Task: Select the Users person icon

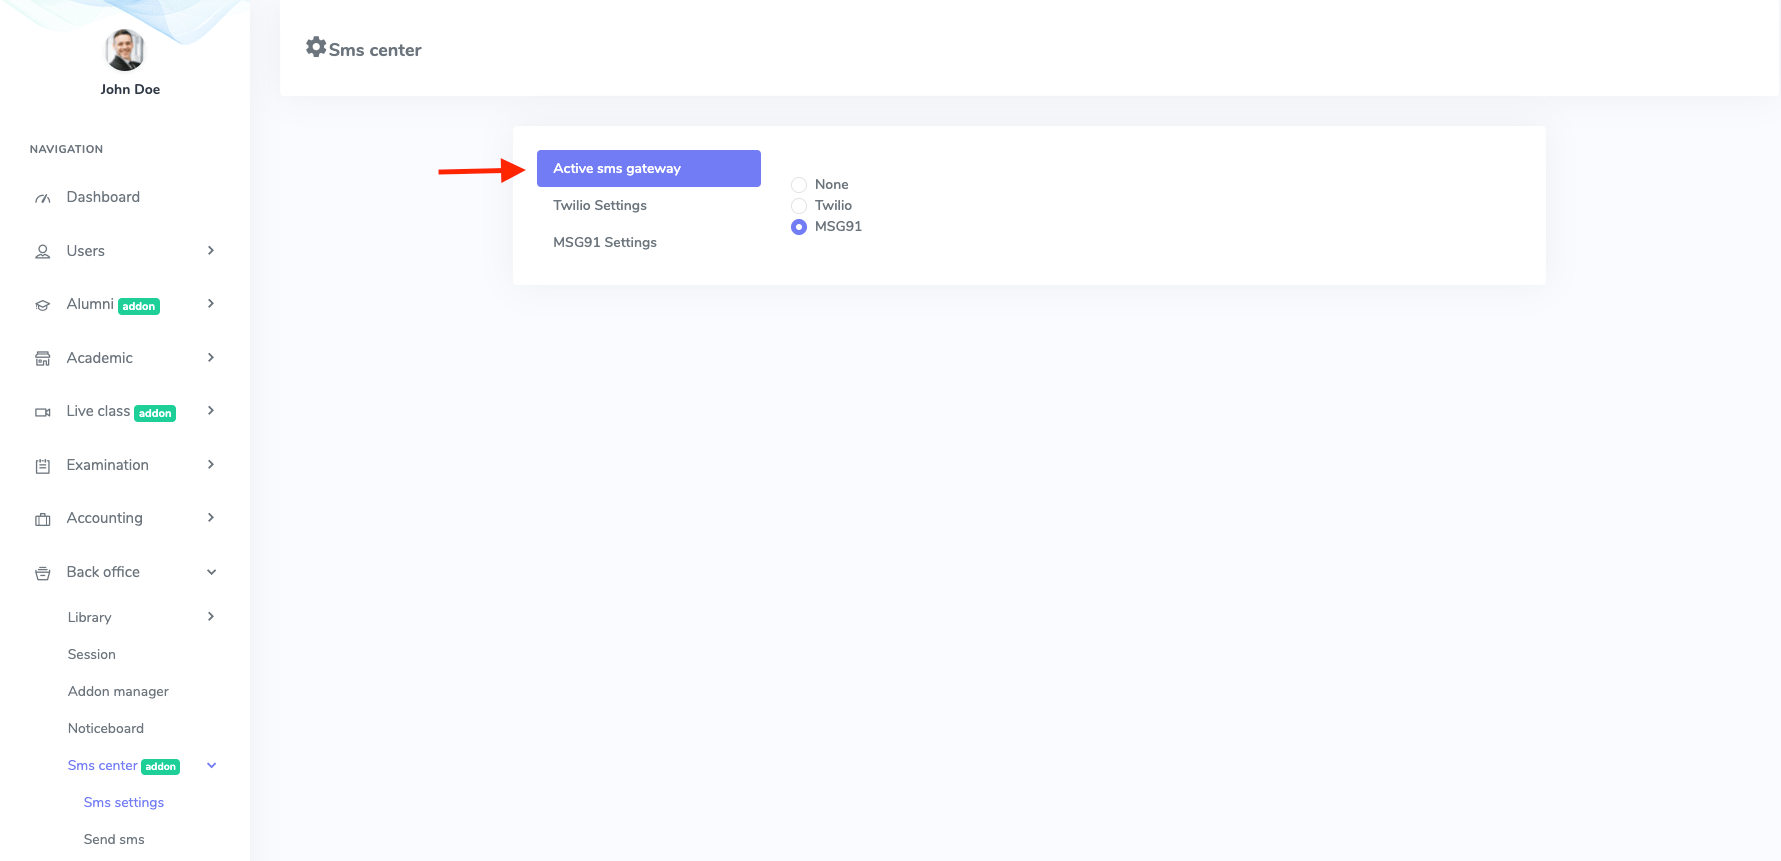Action: point(42,251)
